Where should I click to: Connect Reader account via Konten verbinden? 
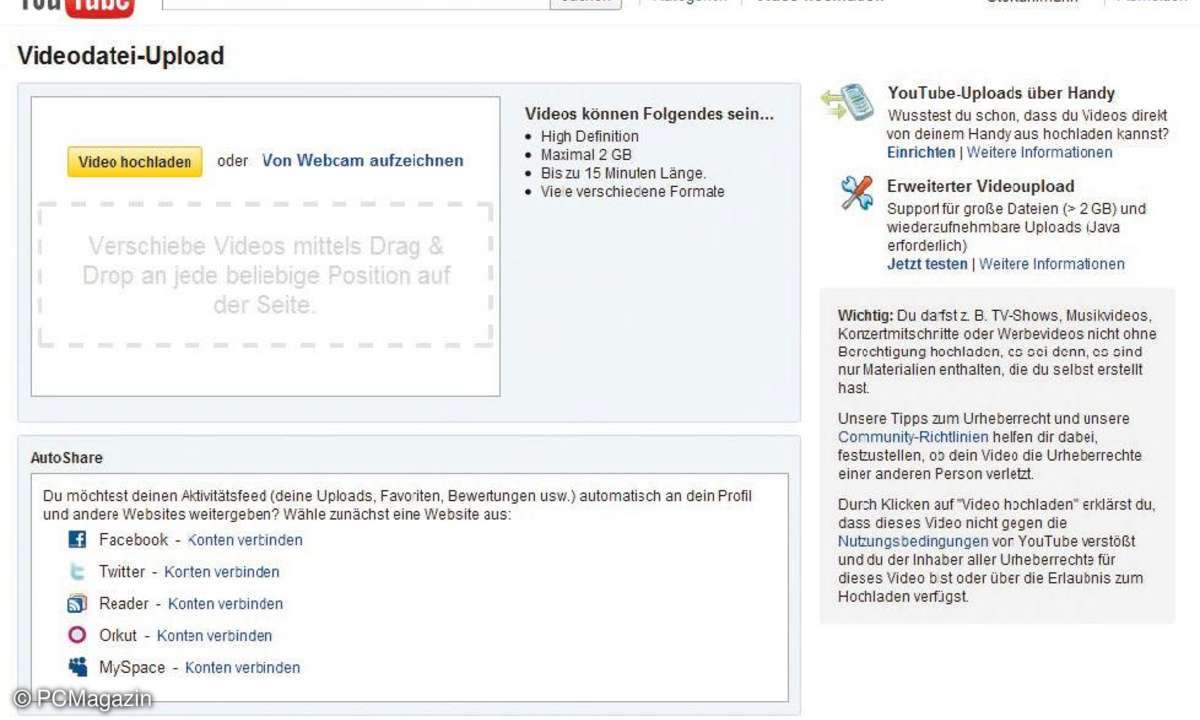pyautogui.click(x=225, y=604)
